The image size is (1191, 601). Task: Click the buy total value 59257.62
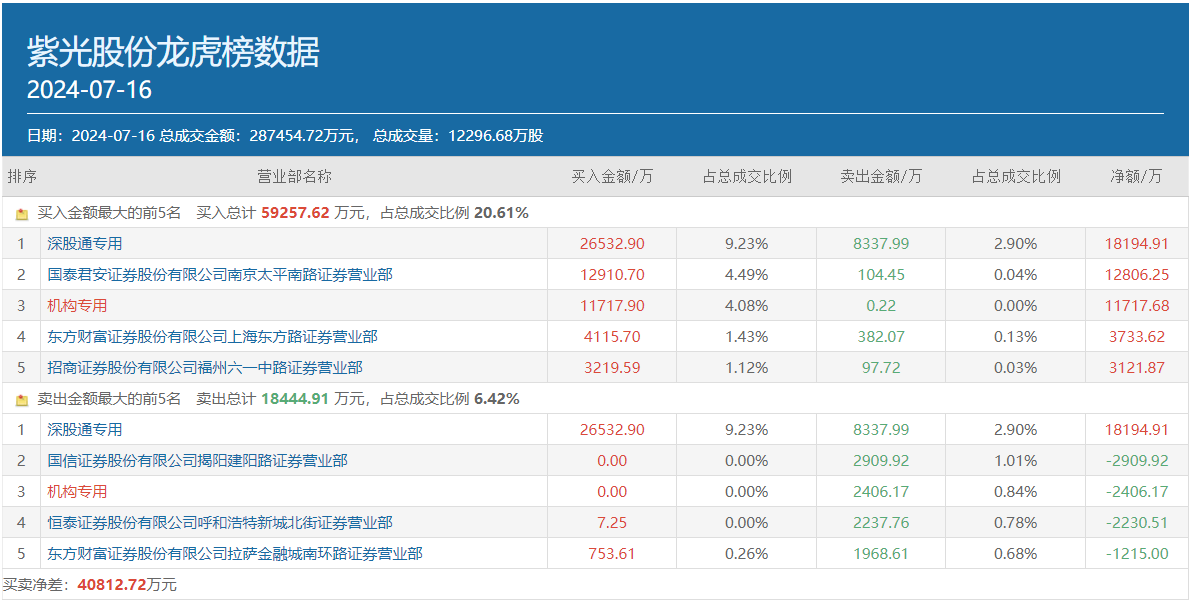coord(295,213)
